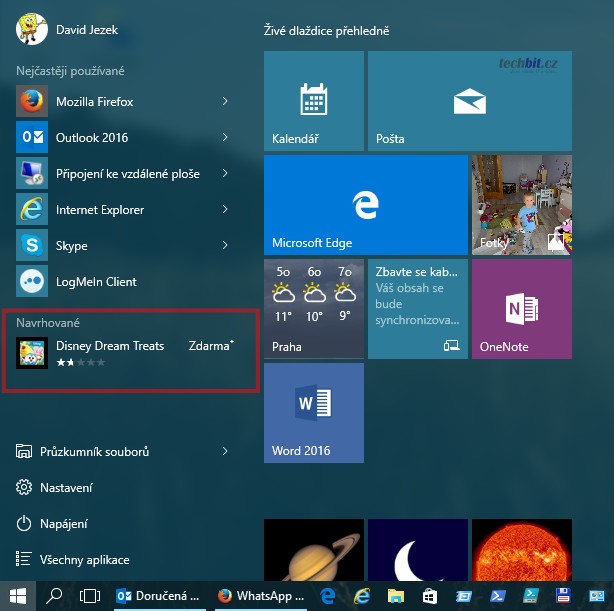The height and width of the screenshot is (611, 614).
Task: Launch LogMeIn Client
Action: point(123,282)
